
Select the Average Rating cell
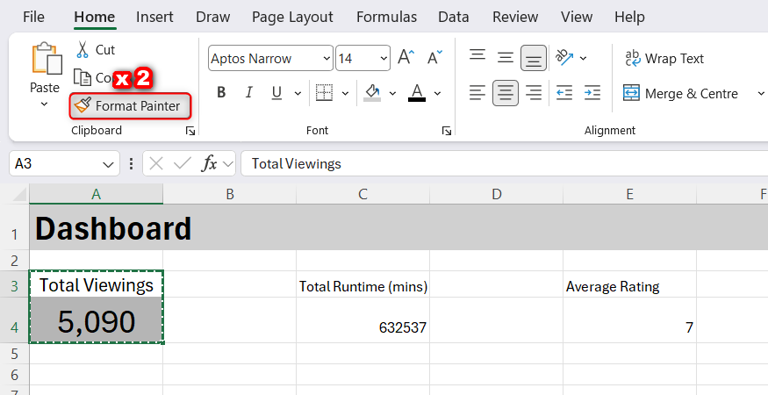tap(630, 284)
